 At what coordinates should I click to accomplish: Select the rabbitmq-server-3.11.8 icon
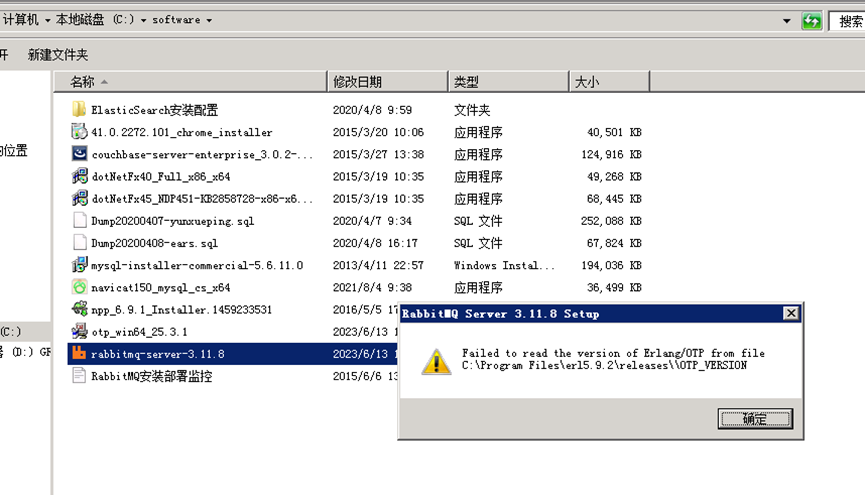click(x=79, y=353)
